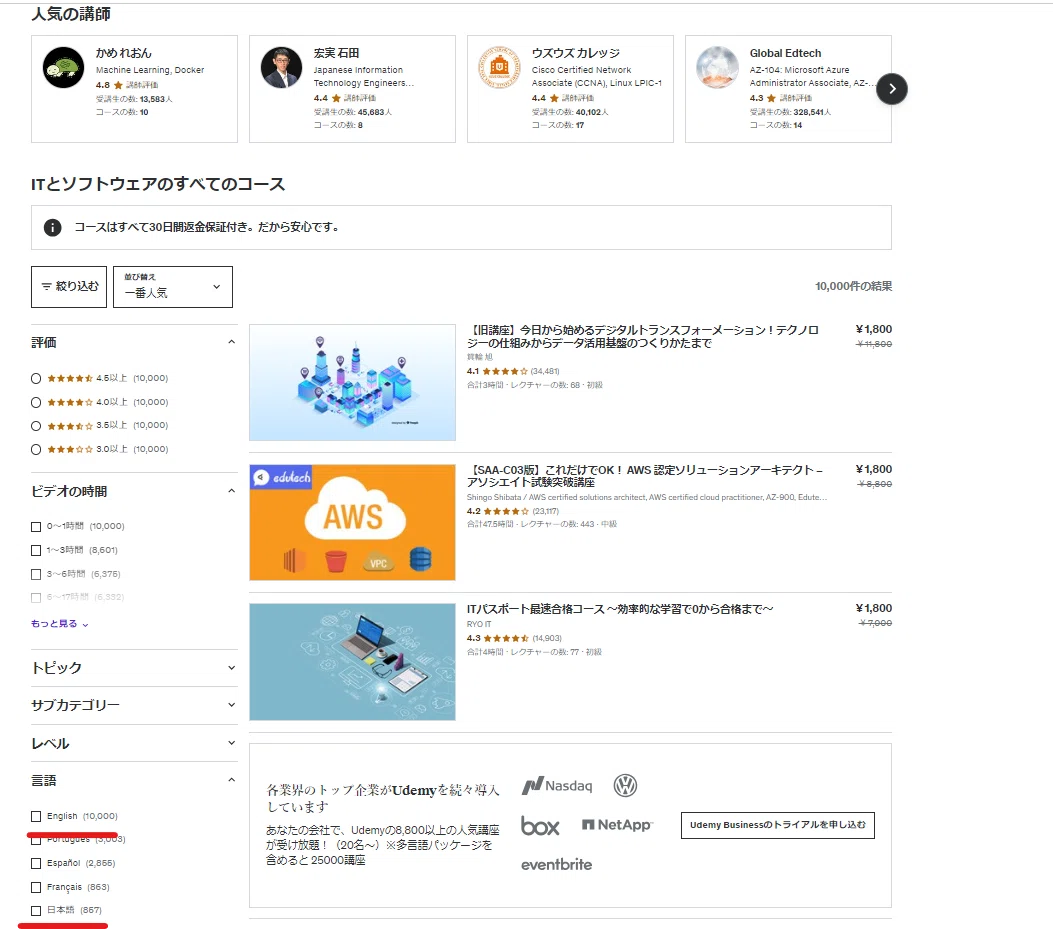The image size is (1053, 929).
Task: Click the ITパスポート laptop course thumbnail
Action: (x=353, y=662)
